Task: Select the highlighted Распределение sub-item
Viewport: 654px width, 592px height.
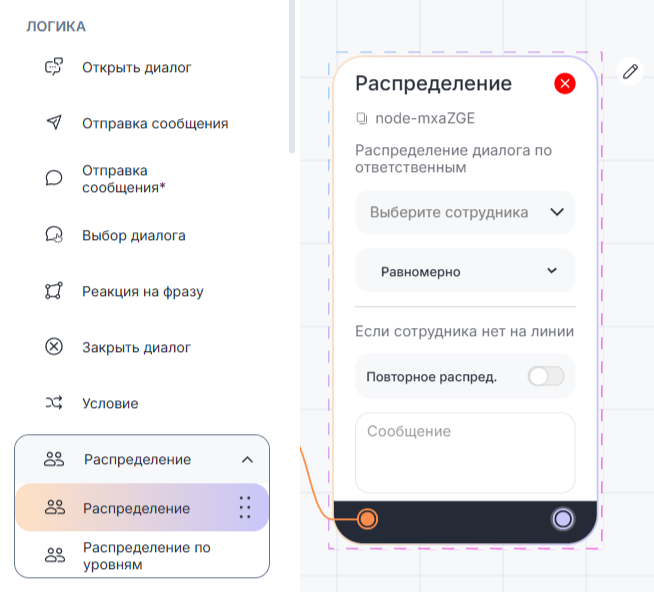Action: [142, 508]
